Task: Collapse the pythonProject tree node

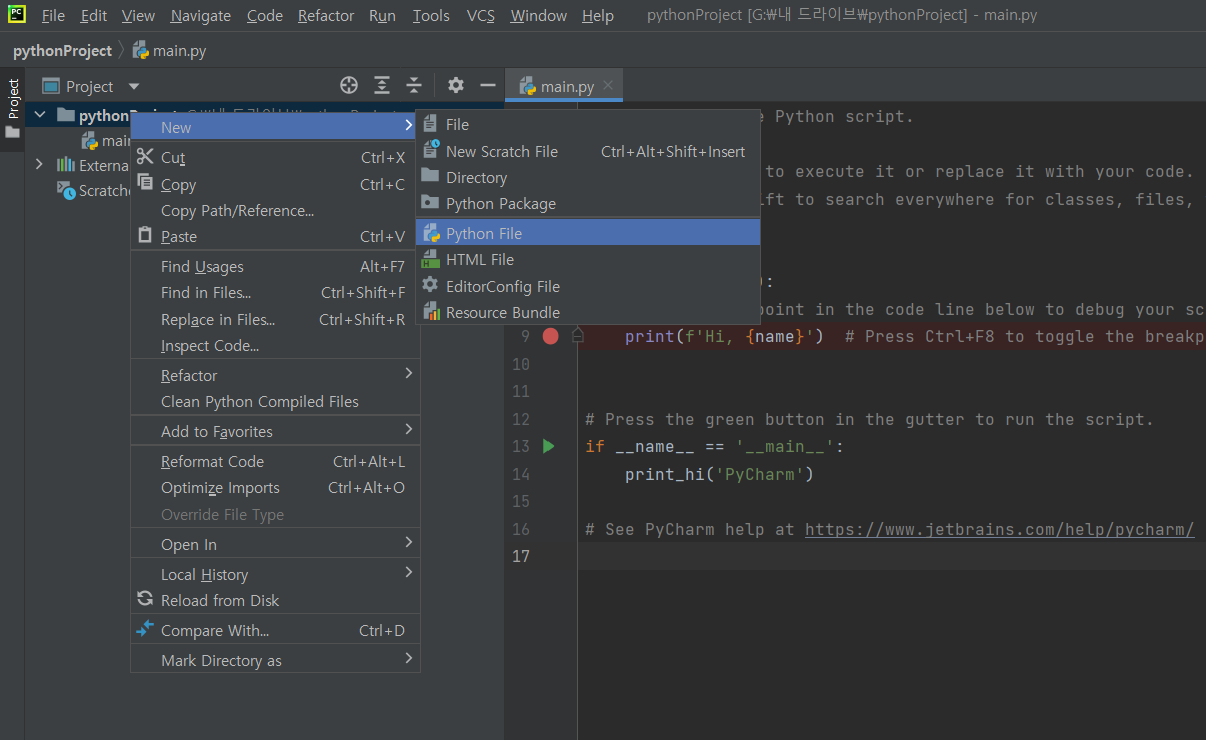Action: 40,115
